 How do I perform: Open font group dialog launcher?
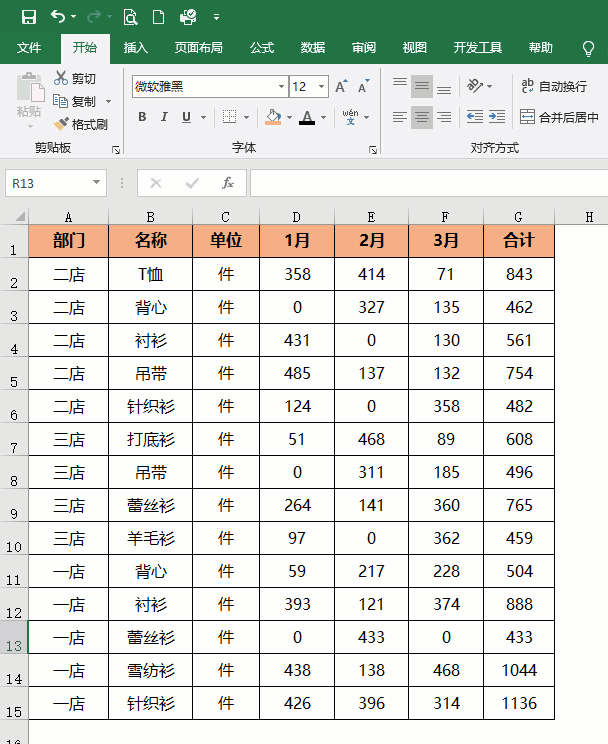[373, 150]
